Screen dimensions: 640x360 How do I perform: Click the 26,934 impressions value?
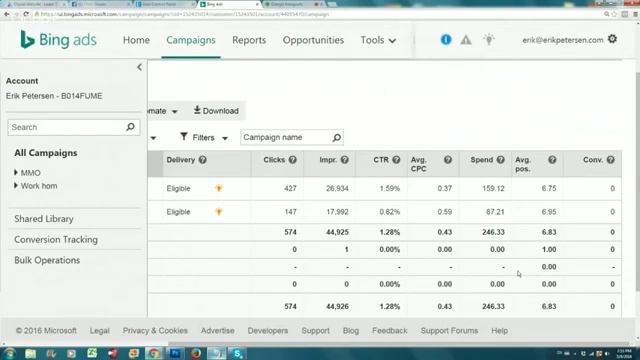point(337,189)
